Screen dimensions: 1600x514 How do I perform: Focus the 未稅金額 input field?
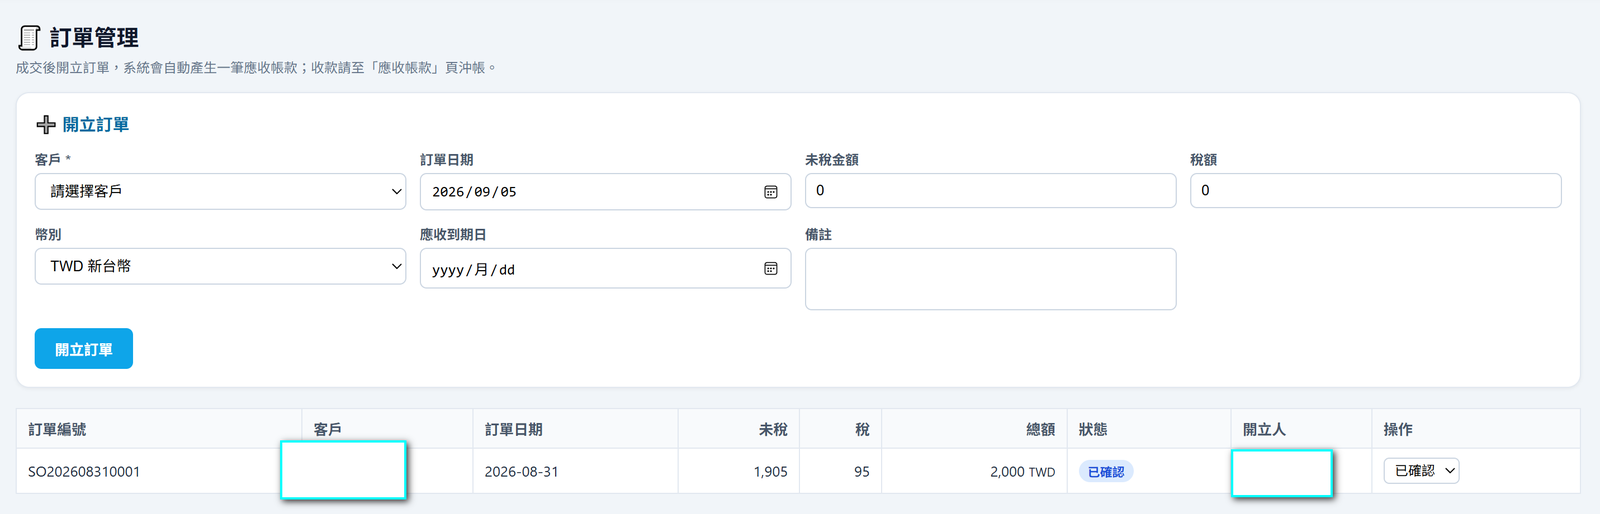[990, 190]
